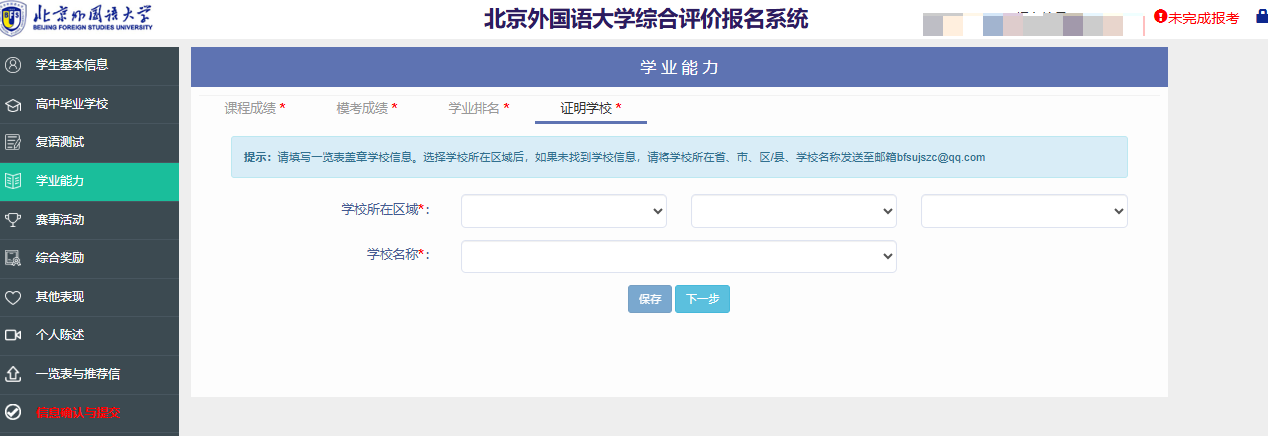Switch to the 模考成绩 tab
Viewport: 1268px width, 436px height.
[366, 108]
